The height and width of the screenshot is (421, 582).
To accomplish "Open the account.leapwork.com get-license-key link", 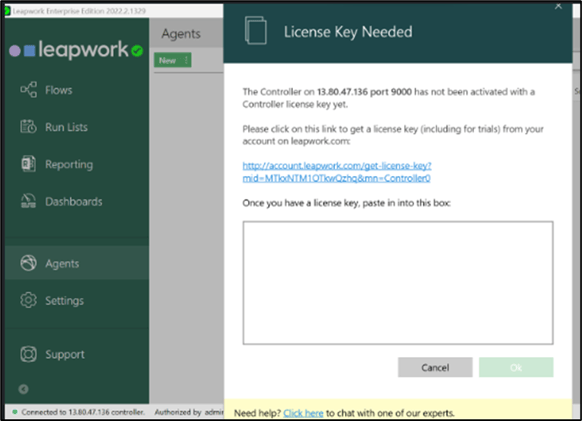I will pyautogui.click(x=337, y=172).
